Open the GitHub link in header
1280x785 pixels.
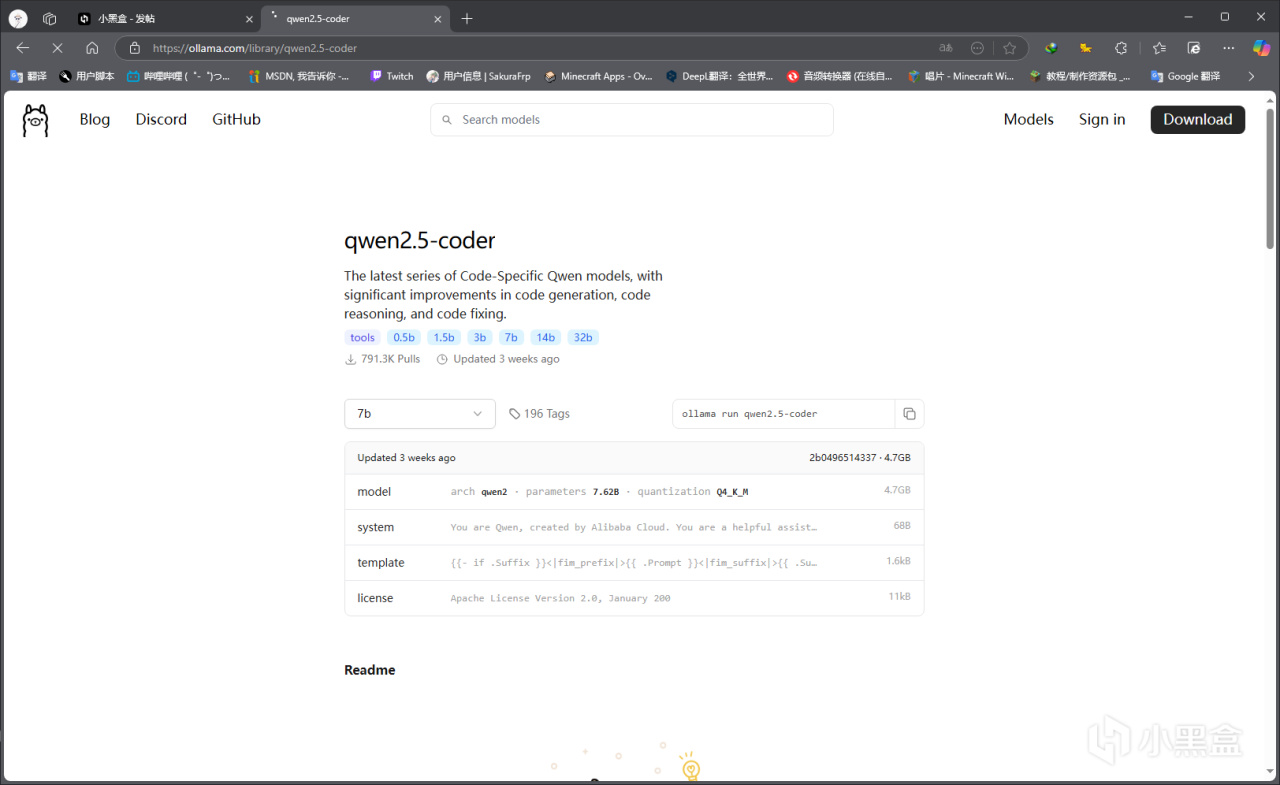[236, 120]
